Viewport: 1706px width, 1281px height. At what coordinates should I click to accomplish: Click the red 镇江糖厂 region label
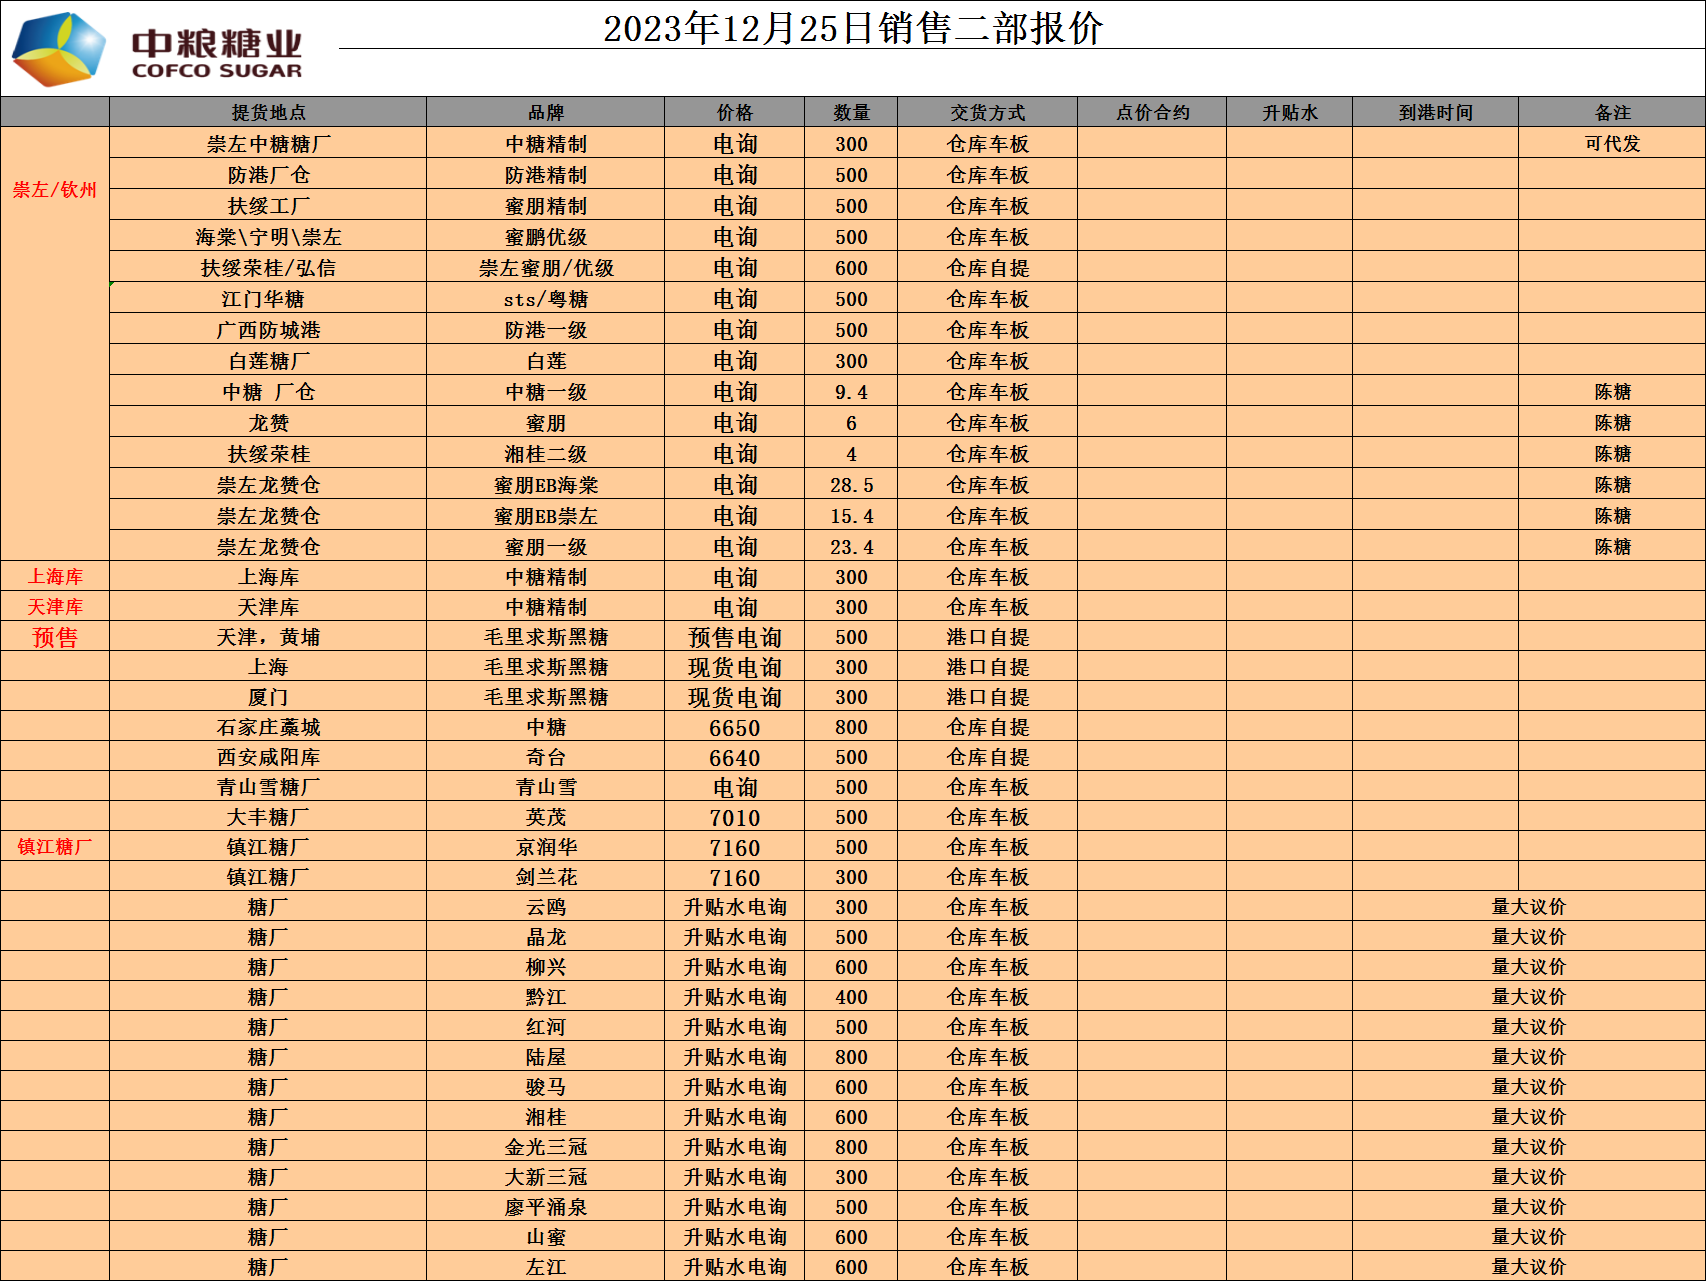point(55,847)
